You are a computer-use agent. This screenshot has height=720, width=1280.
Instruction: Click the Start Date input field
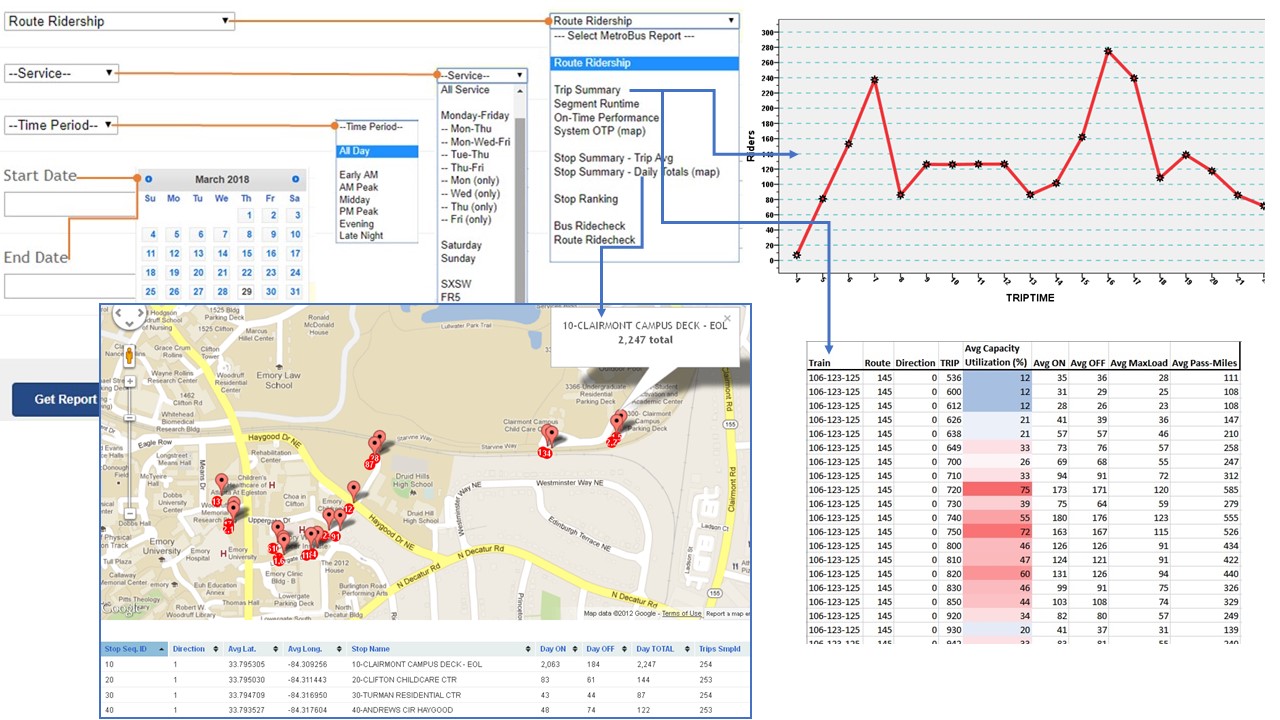(70, 205)
